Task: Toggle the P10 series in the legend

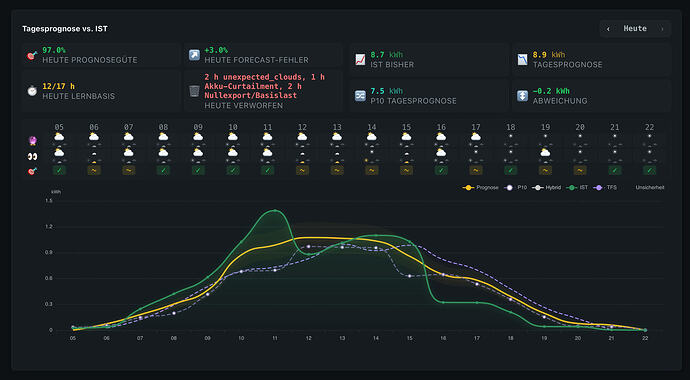Action: (x=516, y=188)
